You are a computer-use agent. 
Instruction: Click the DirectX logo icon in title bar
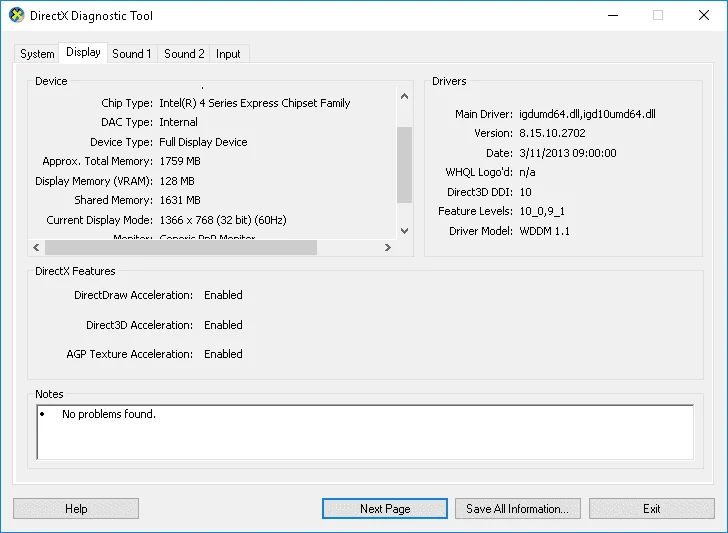click(16, 15)
